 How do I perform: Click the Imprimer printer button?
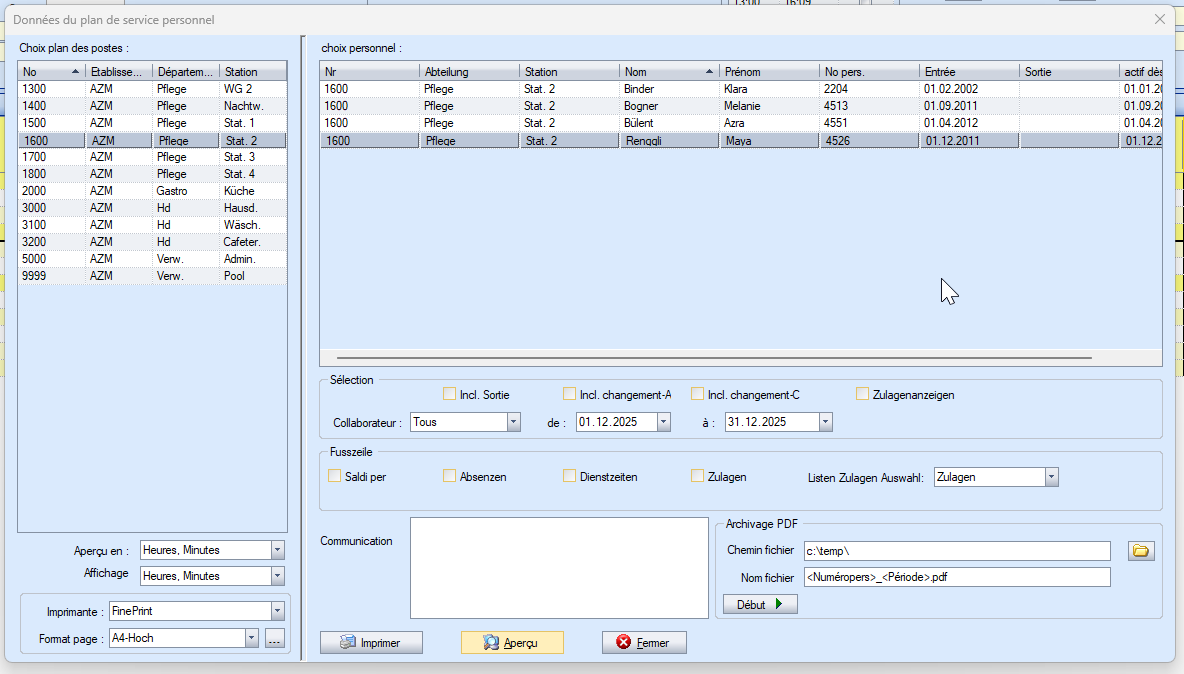371,643
